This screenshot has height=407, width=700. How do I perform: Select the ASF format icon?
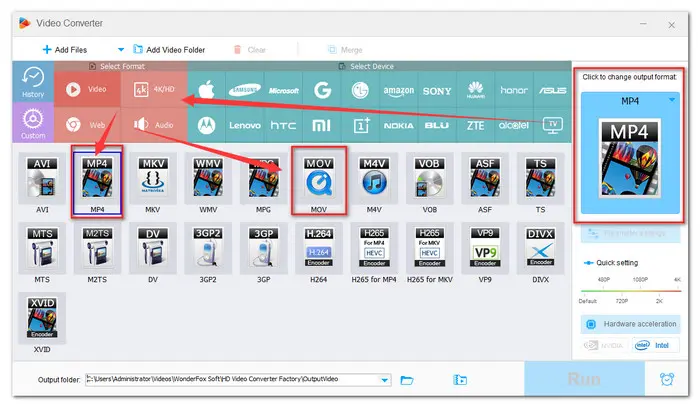pyautogui.click(x=485, y=178)
